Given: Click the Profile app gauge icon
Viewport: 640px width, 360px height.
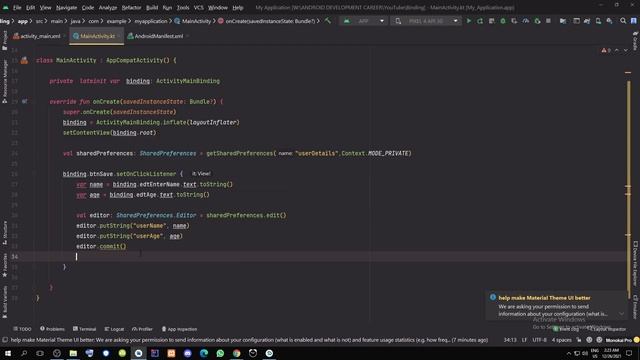Looking at the screenshot, I should [526, 21].
